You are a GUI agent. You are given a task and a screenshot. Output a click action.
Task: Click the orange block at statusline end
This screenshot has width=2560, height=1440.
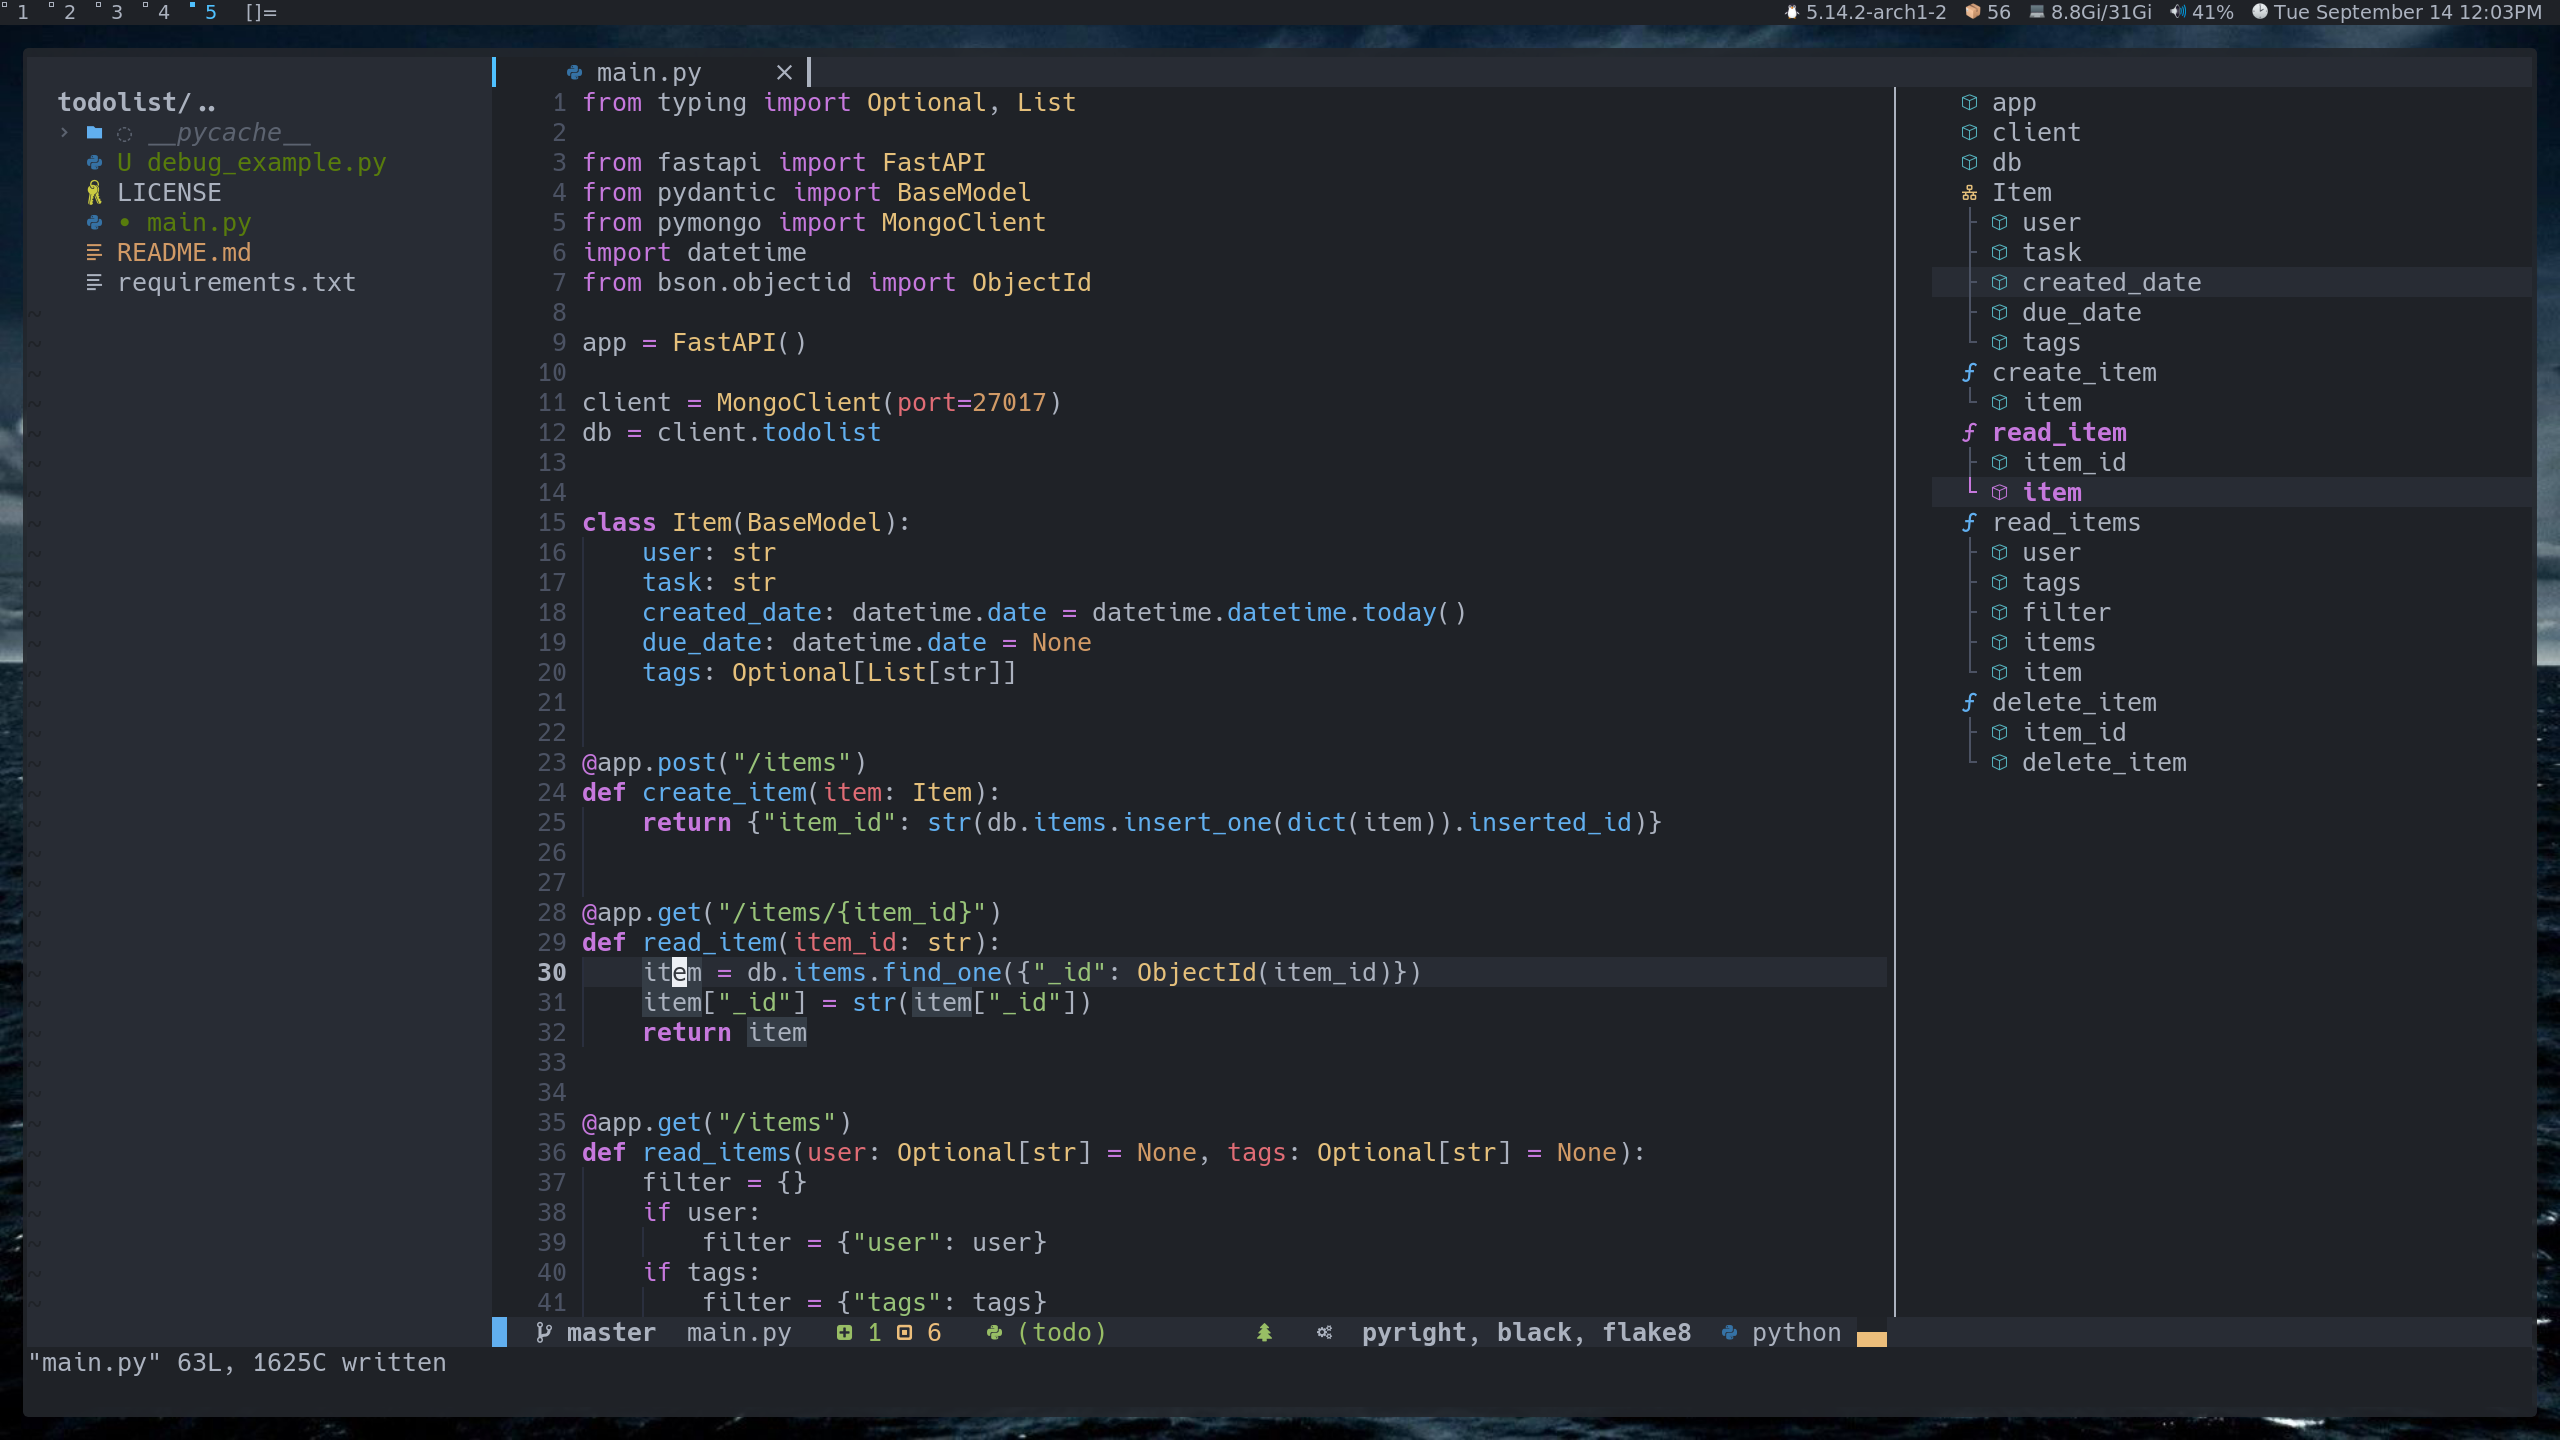[1871, 1338]
